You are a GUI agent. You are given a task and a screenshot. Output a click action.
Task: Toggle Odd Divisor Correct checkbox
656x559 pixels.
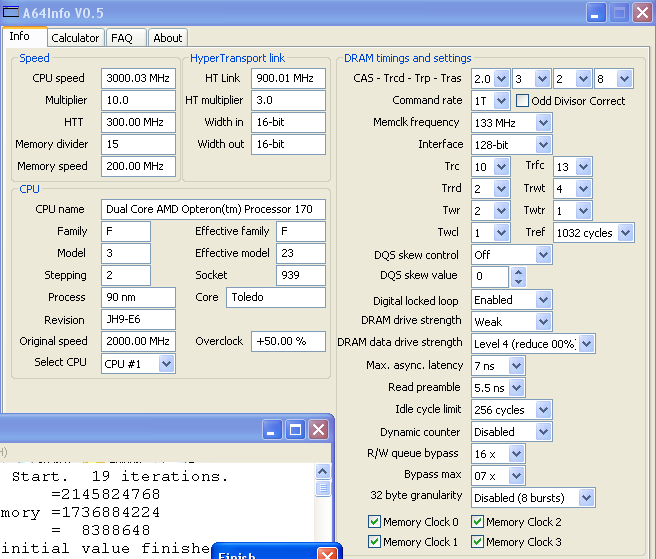tap(522, 101)
